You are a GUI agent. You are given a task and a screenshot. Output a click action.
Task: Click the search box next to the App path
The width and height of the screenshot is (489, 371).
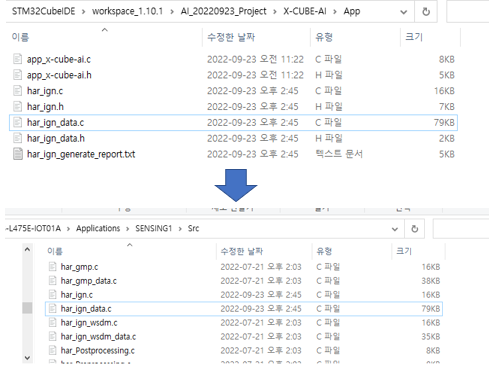467,12
